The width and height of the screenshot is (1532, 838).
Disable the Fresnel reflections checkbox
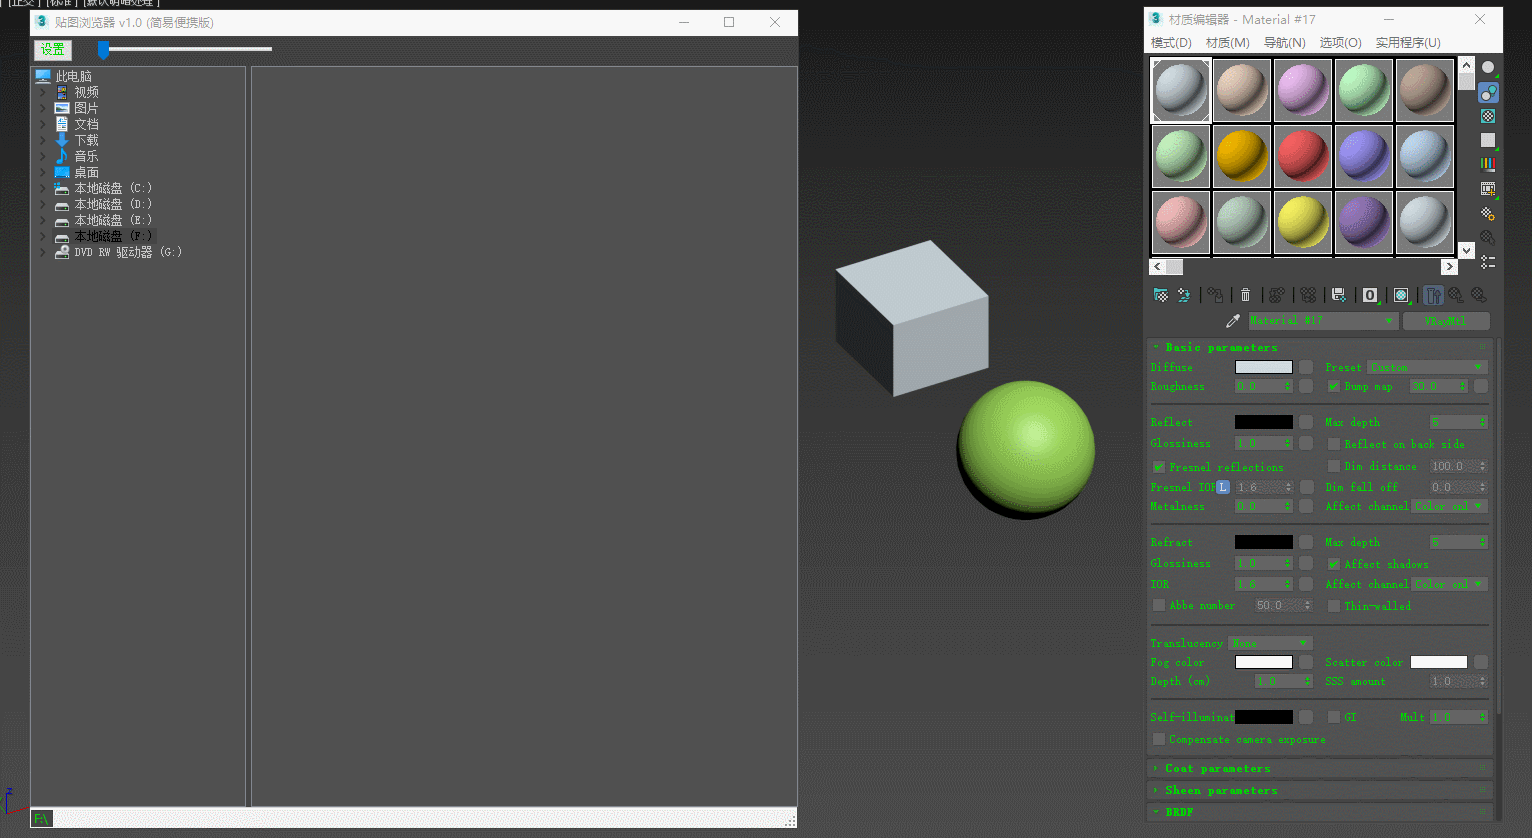pyautogui.click(x=1158, y=467)
